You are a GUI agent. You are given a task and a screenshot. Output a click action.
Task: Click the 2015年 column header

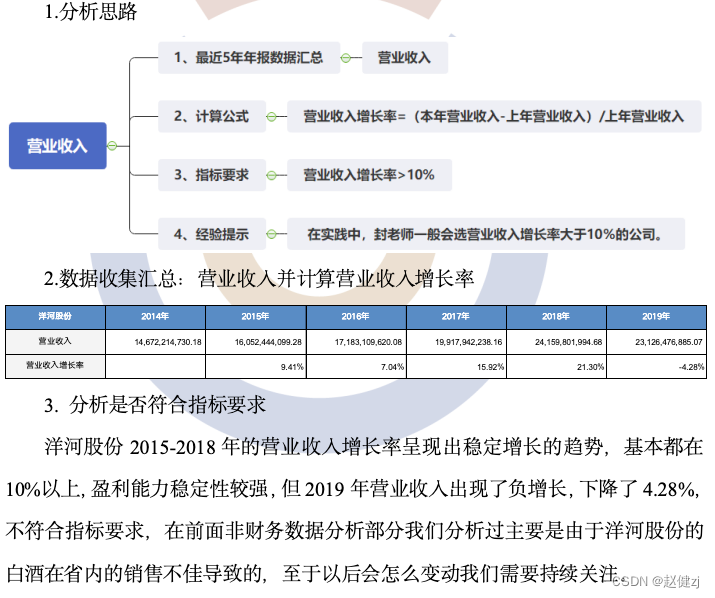(256, 317)
